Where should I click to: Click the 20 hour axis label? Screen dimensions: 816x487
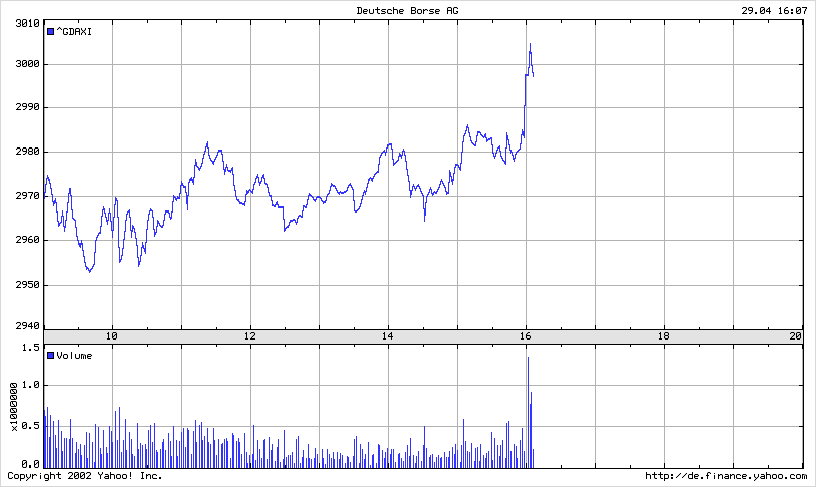pos(795,336)
